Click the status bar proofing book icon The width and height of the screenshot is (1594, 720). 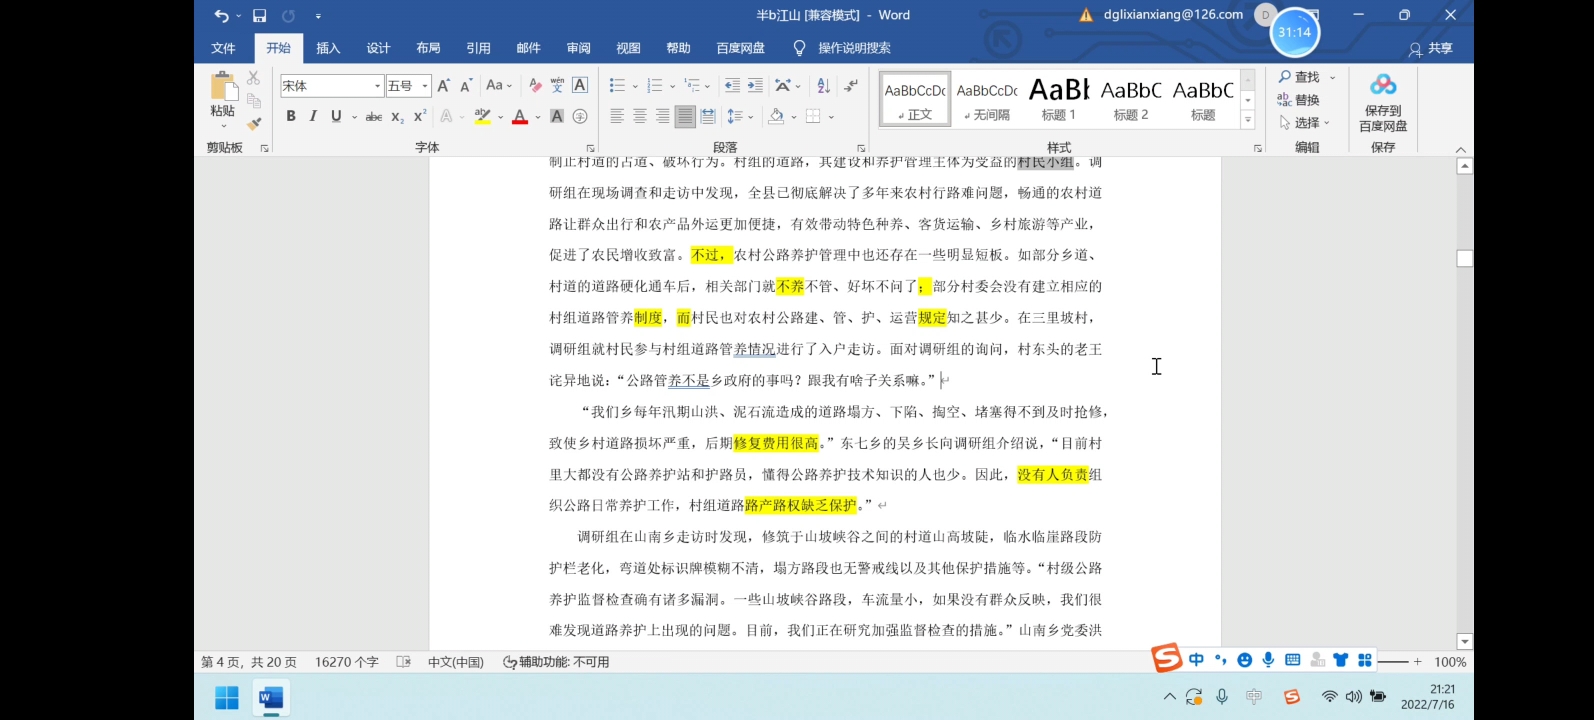click(x=404, y=662)
